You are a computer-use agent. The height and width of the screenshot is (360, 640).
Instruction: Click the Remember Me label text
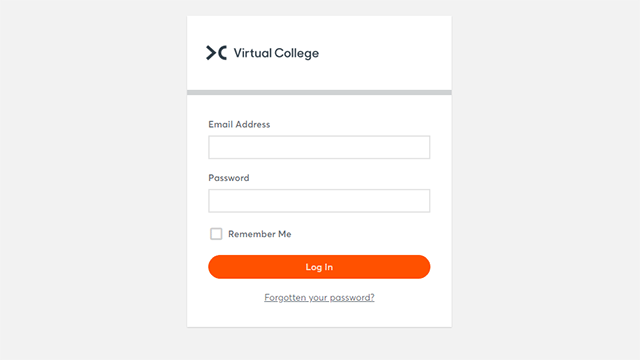pyautogui.click(x=260, y=234)
